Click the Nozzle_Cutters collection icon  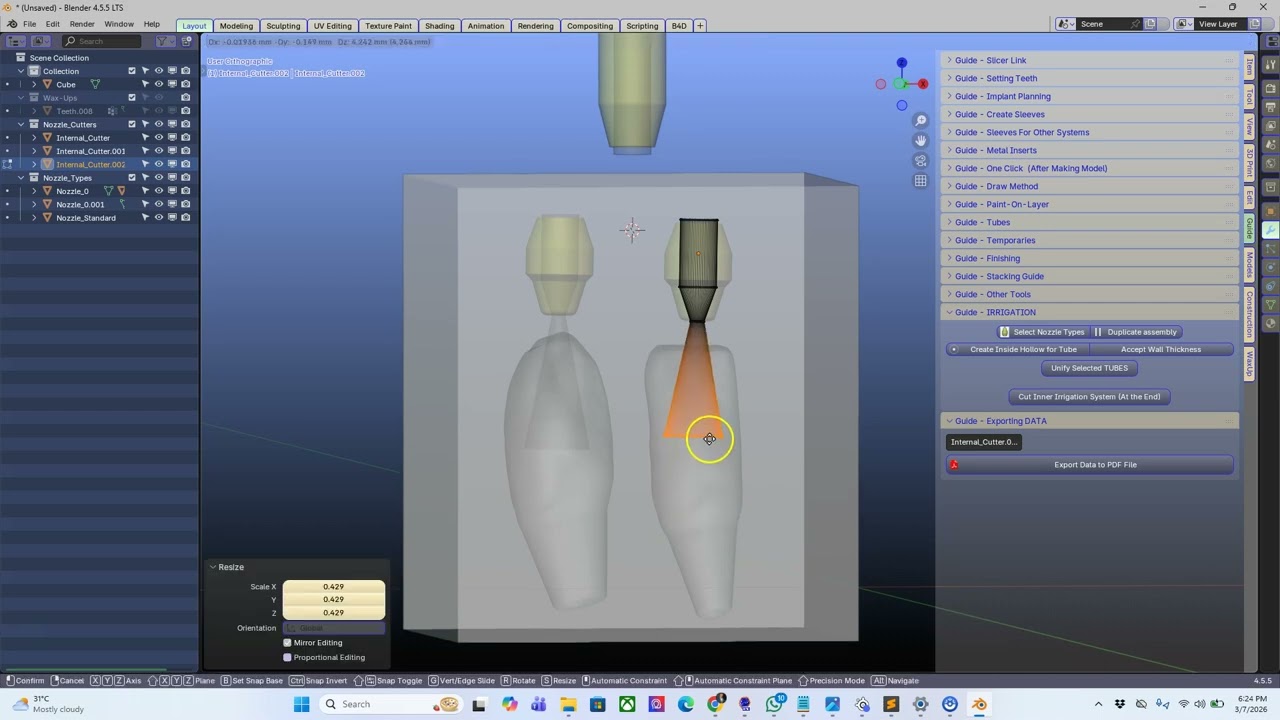(34, 125)
